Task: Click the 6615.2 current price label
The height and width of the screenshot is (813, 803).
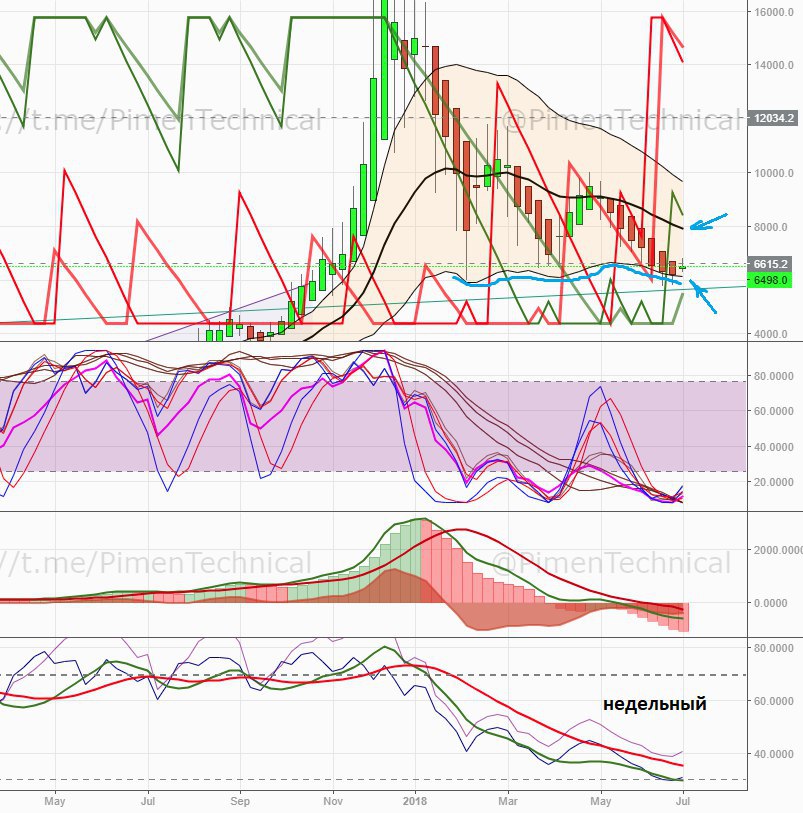Action: tap(770, 264)
